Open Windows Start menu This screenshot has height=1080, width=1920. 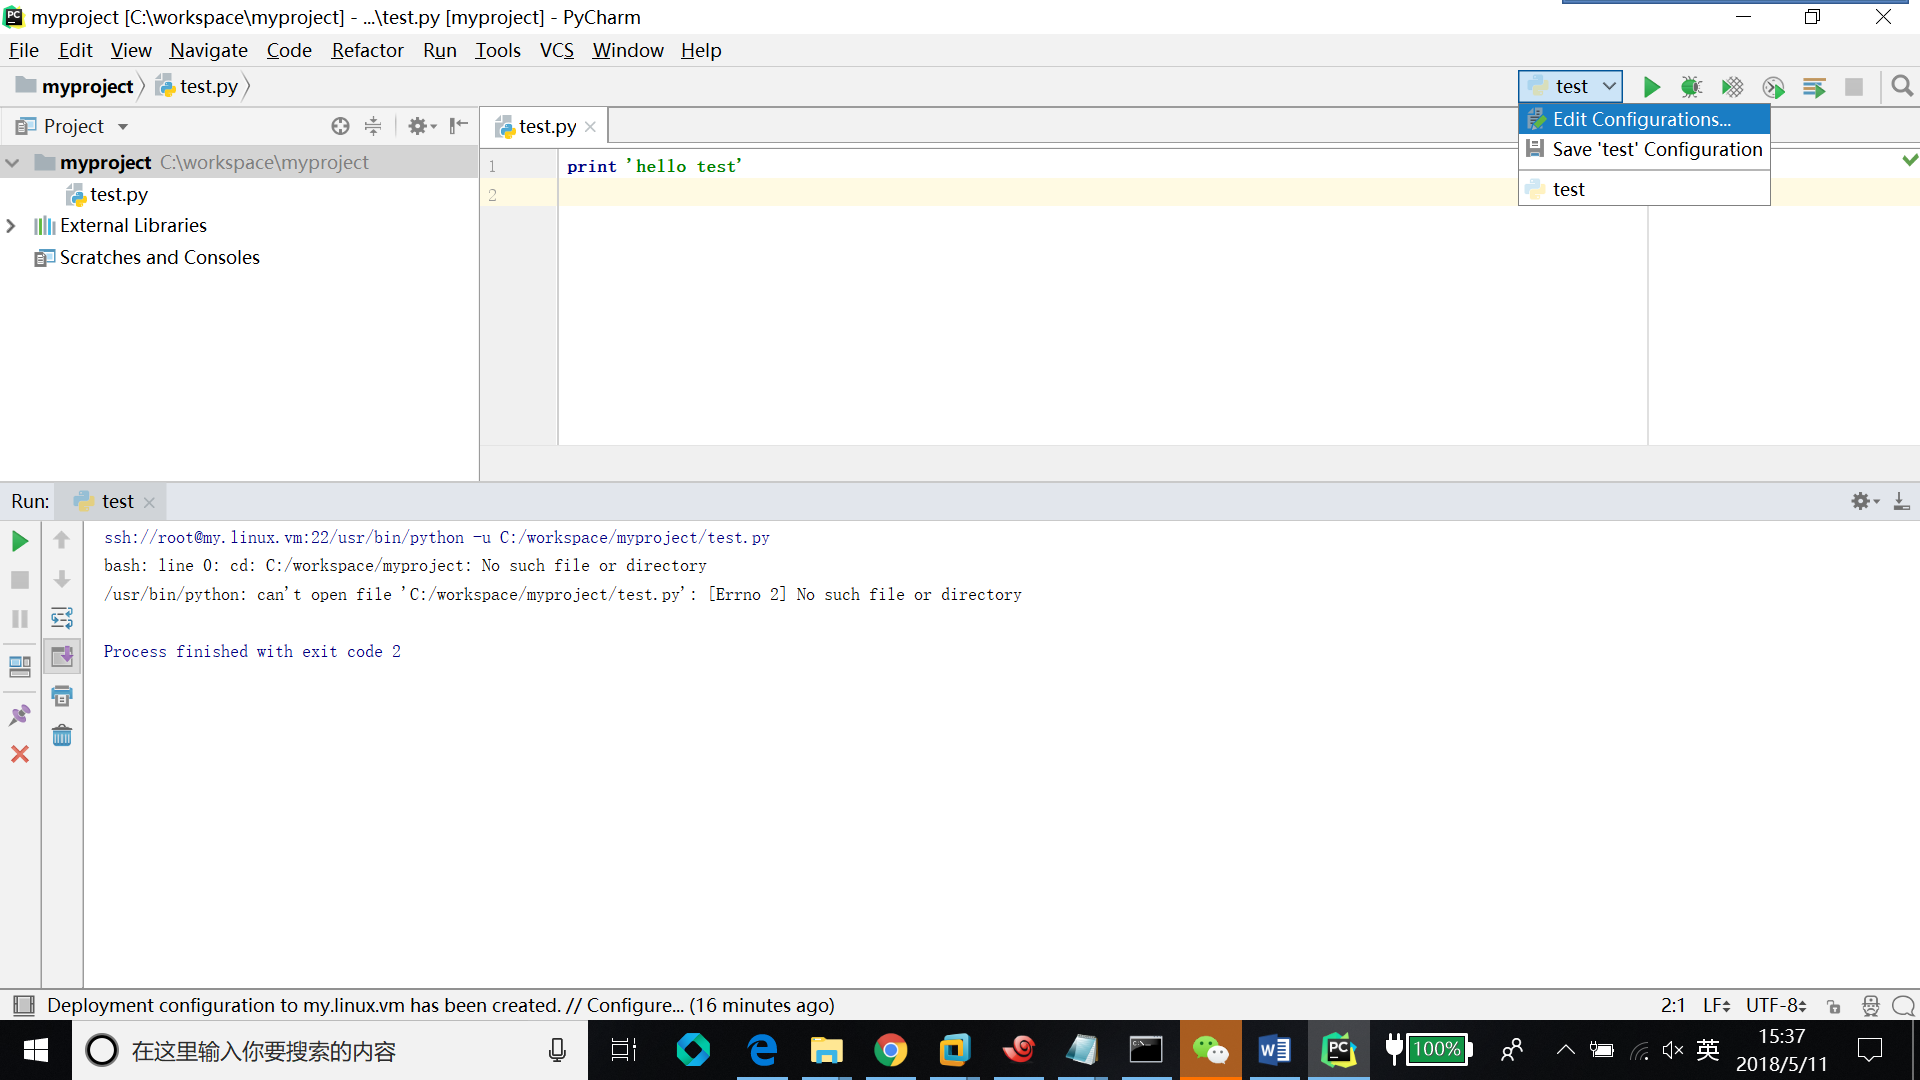tap(35, 1050)
